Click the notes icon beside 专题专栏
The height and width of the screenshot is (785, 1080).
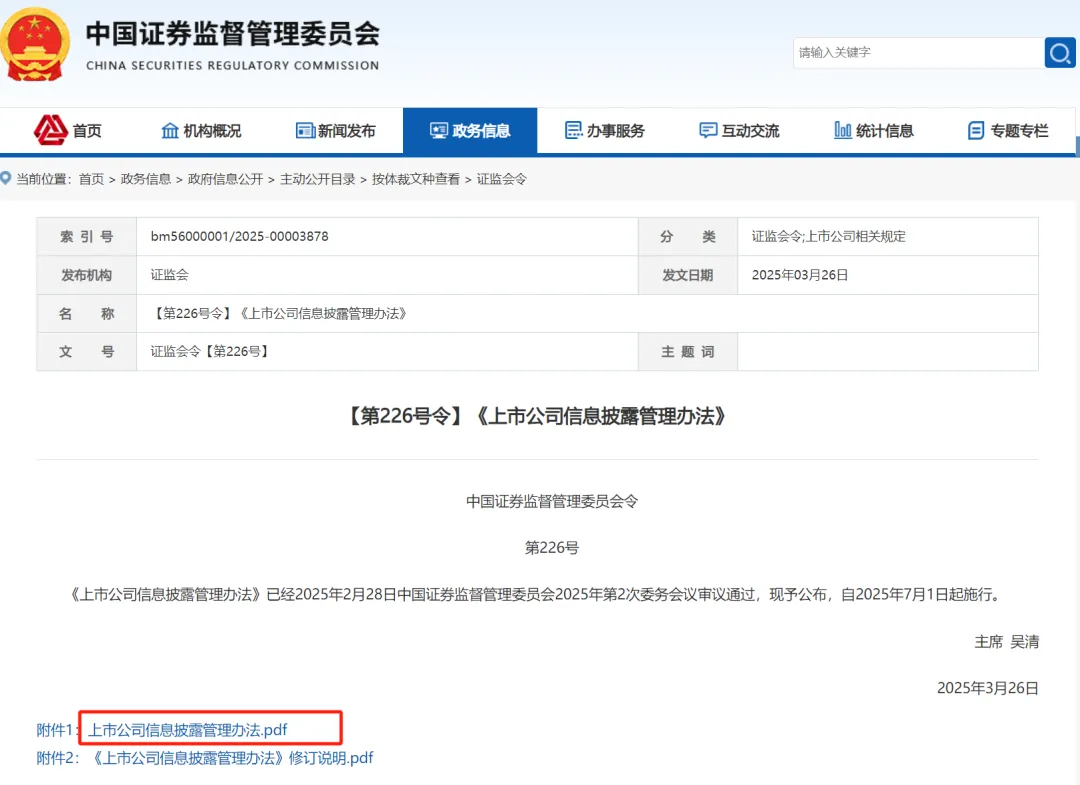[976, 130]
